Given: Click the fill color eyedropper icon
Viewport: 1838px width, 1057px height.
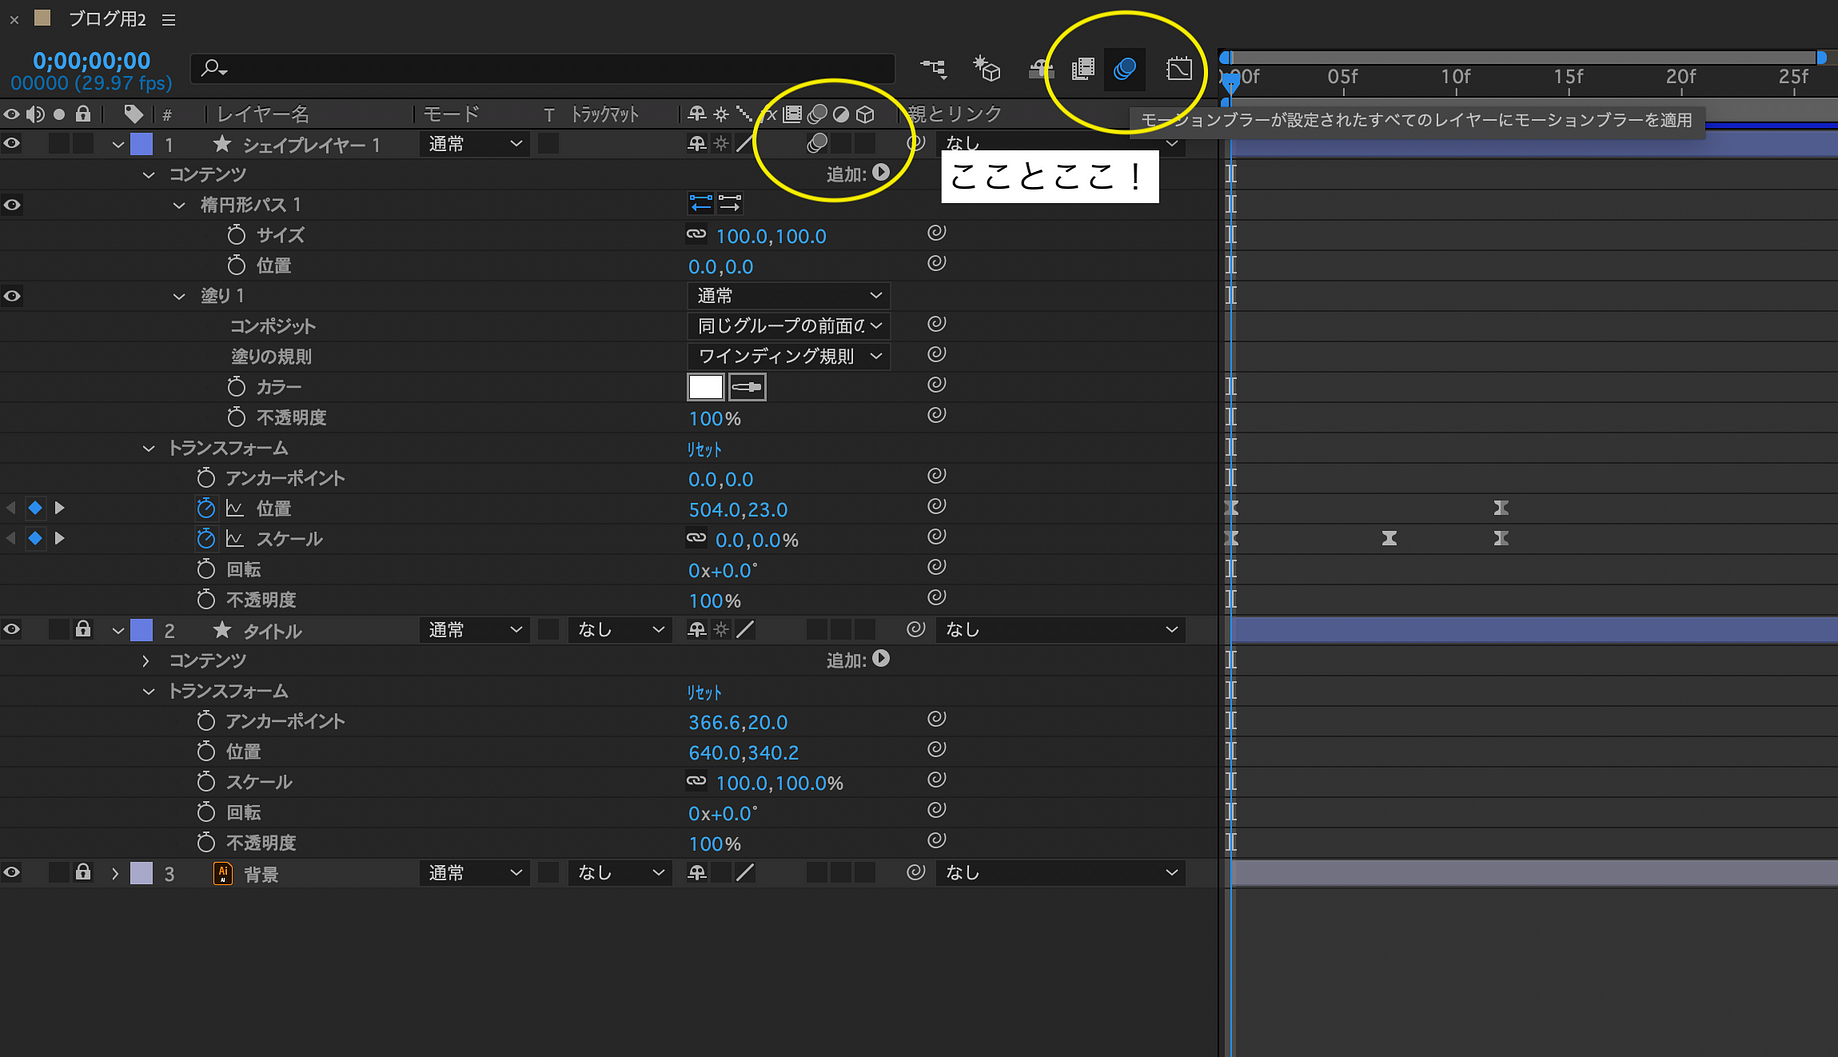Looking at the screenshot, I should point(747,387).
